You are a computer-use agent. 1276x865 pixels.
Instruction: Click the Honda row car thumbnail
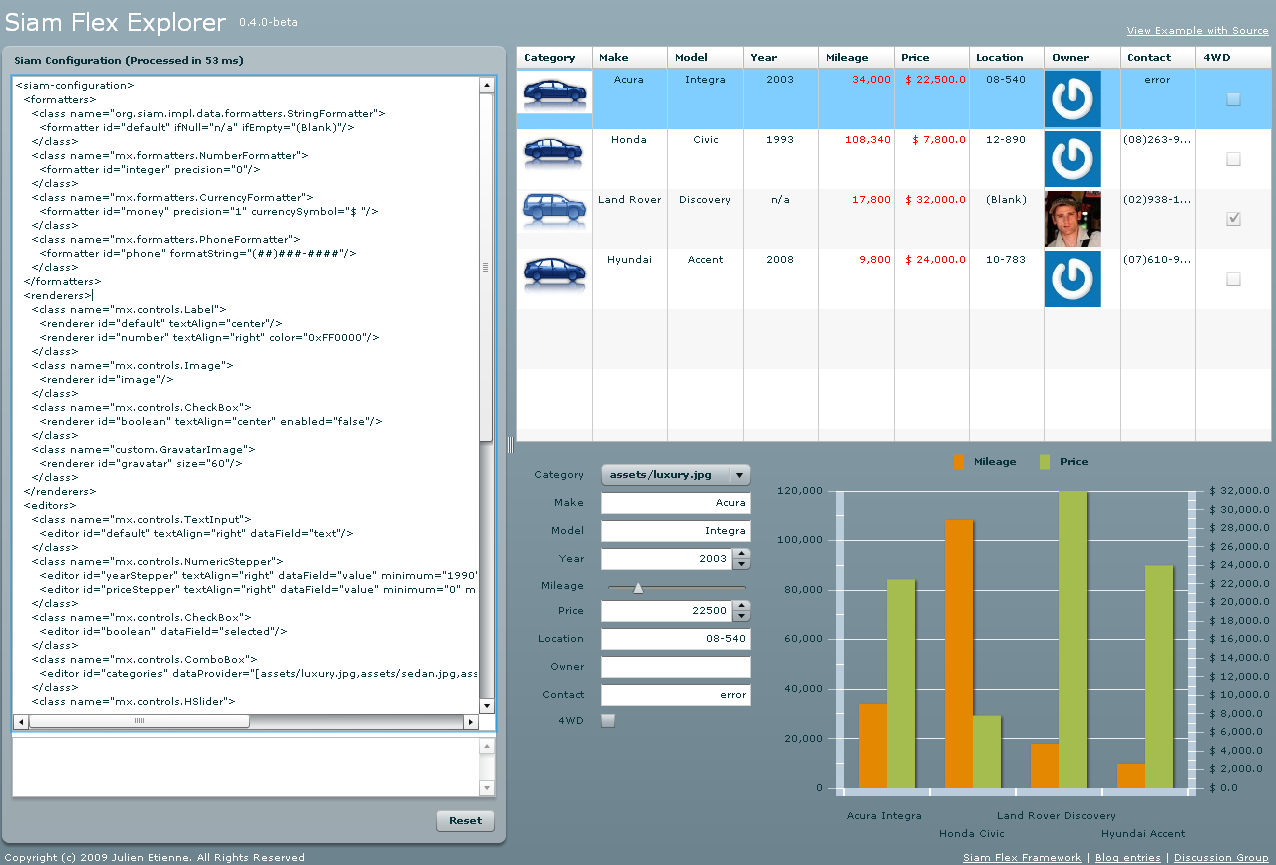[x=555, y=152]
